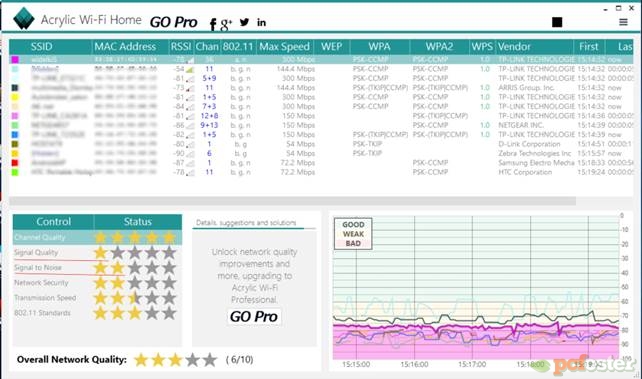Sort by Chan column header
642x379 pixels.
(207, 47)
